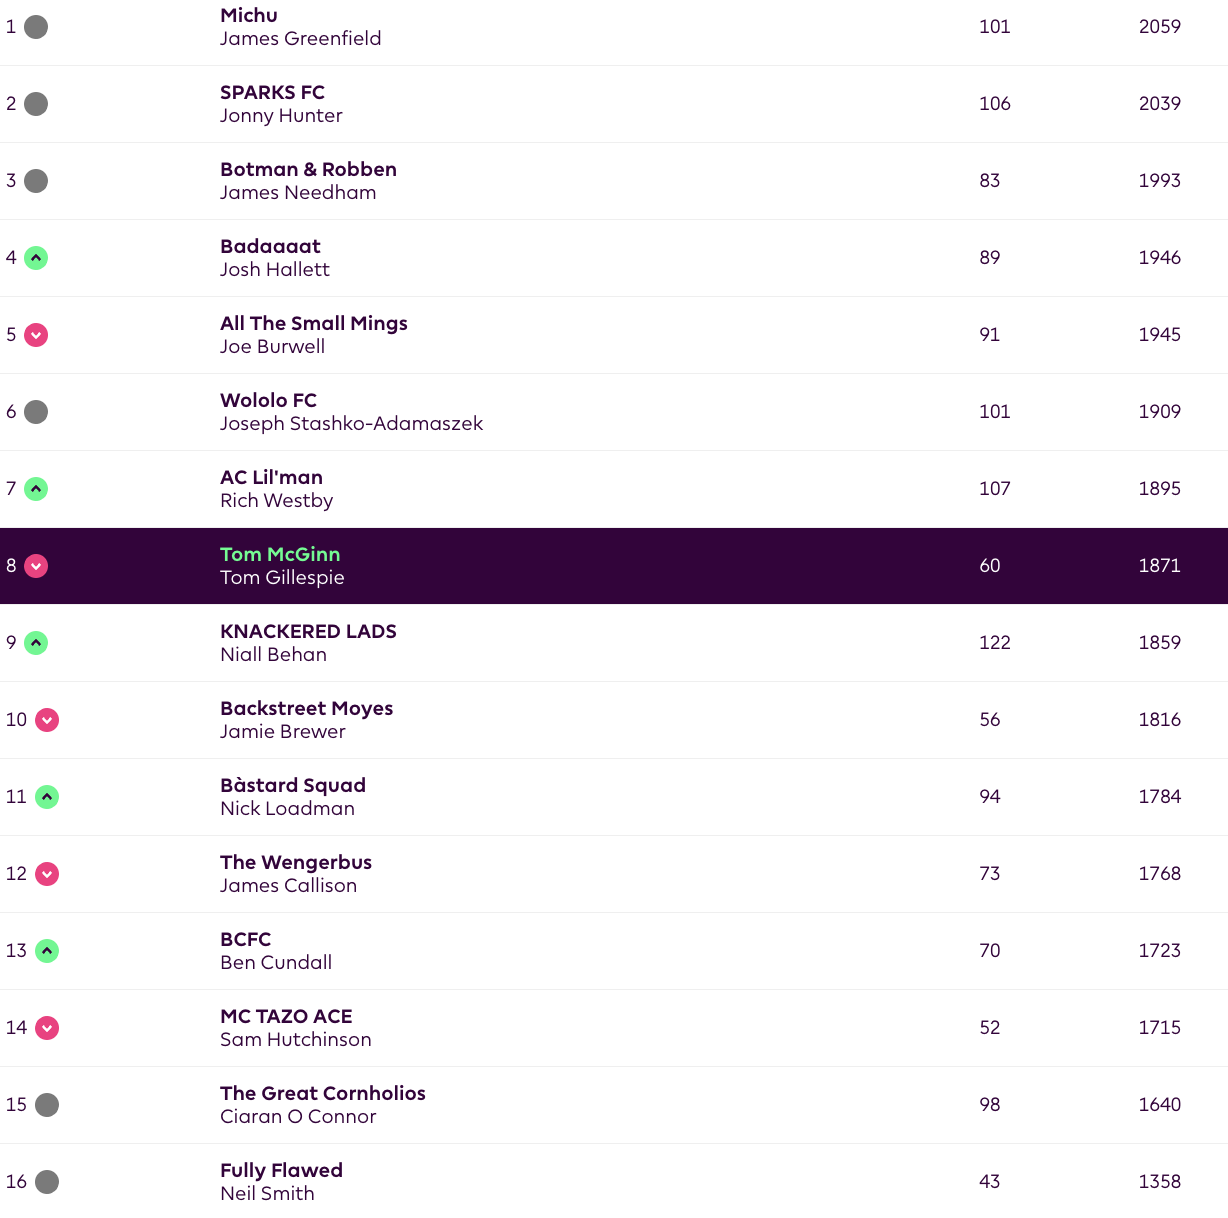Open KNACKERED LADS team link
Viewport: 1228px width, 1218px height.
pyautogui.click(x=308, y=631)
